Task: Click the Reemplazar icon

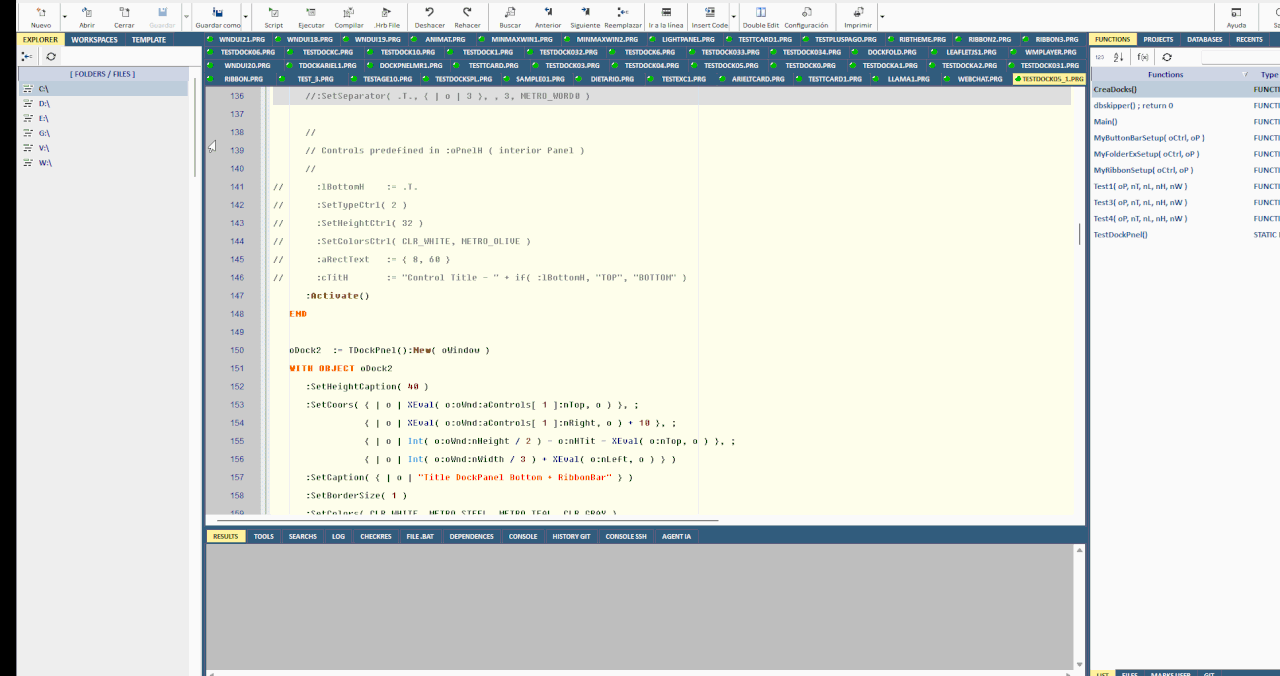Action: point(623,13)
